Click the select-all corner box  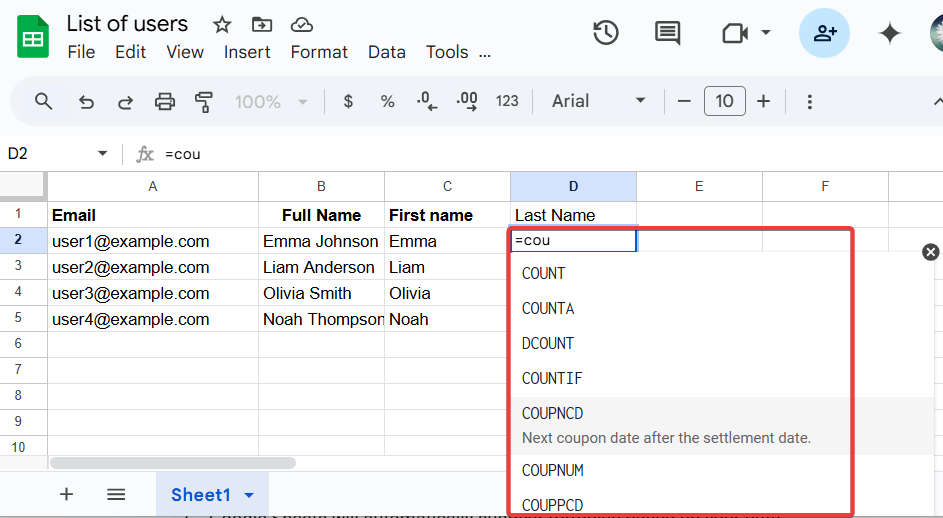(x=22, y=185)
